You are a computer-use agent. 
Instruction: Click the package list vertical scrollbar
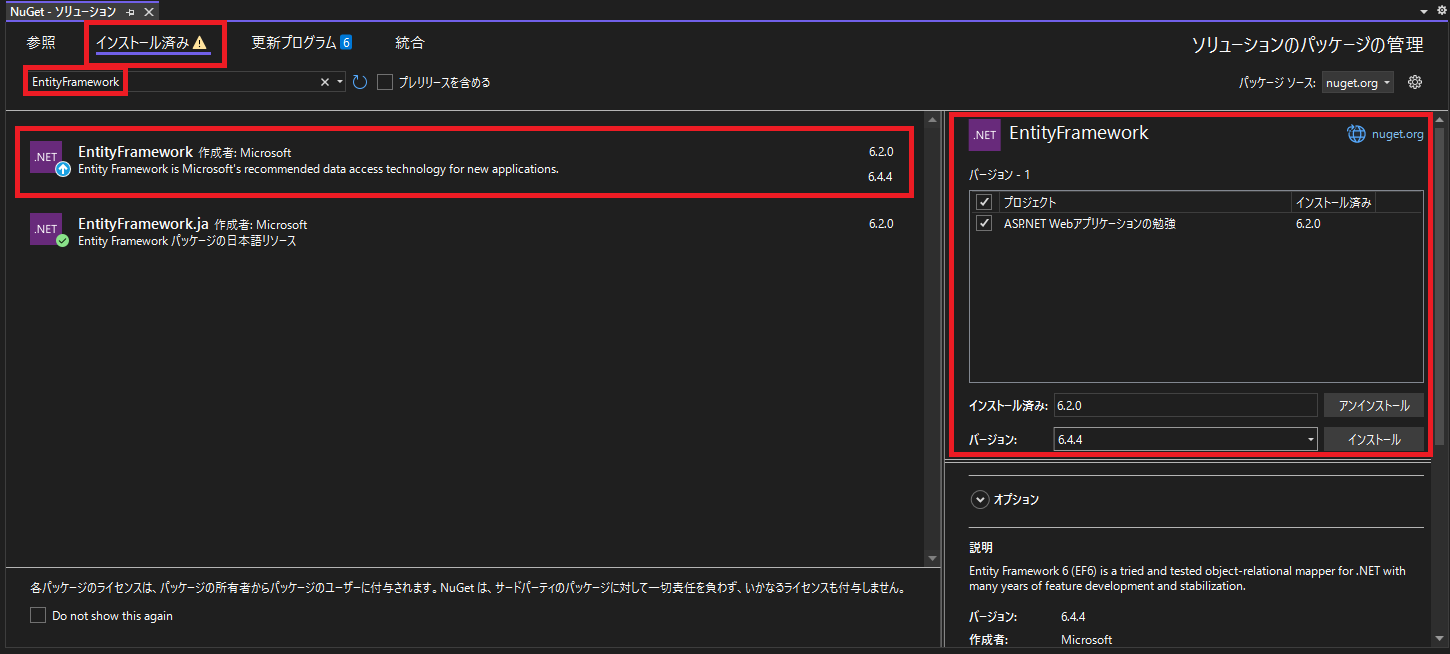933,340
